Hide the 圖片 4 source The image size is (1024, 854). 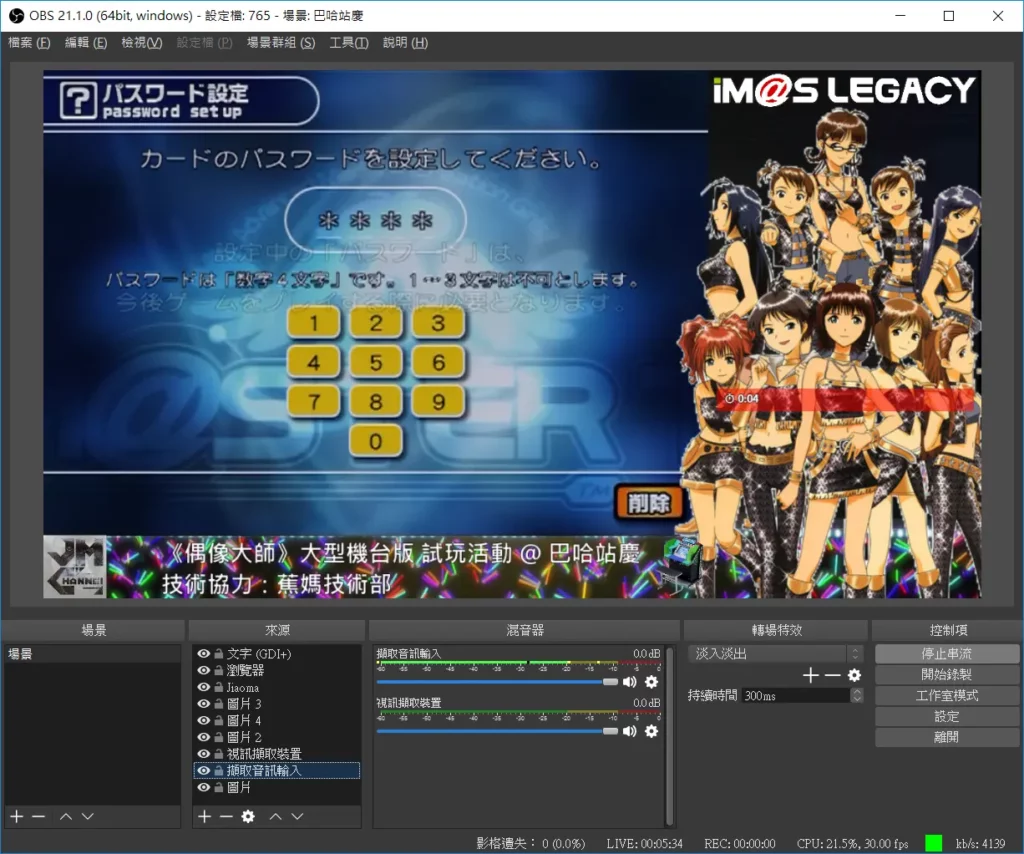204,721
